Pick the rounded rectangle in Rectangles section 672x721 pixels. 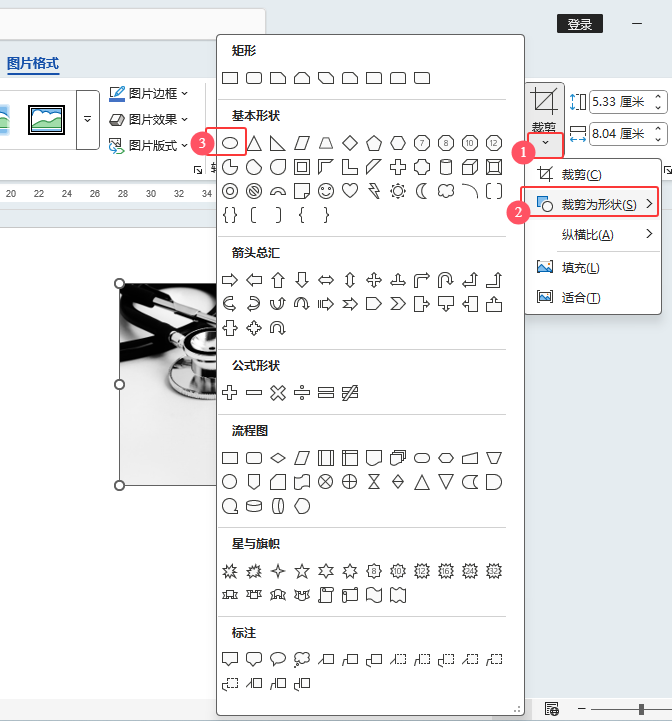coord(254,78)
